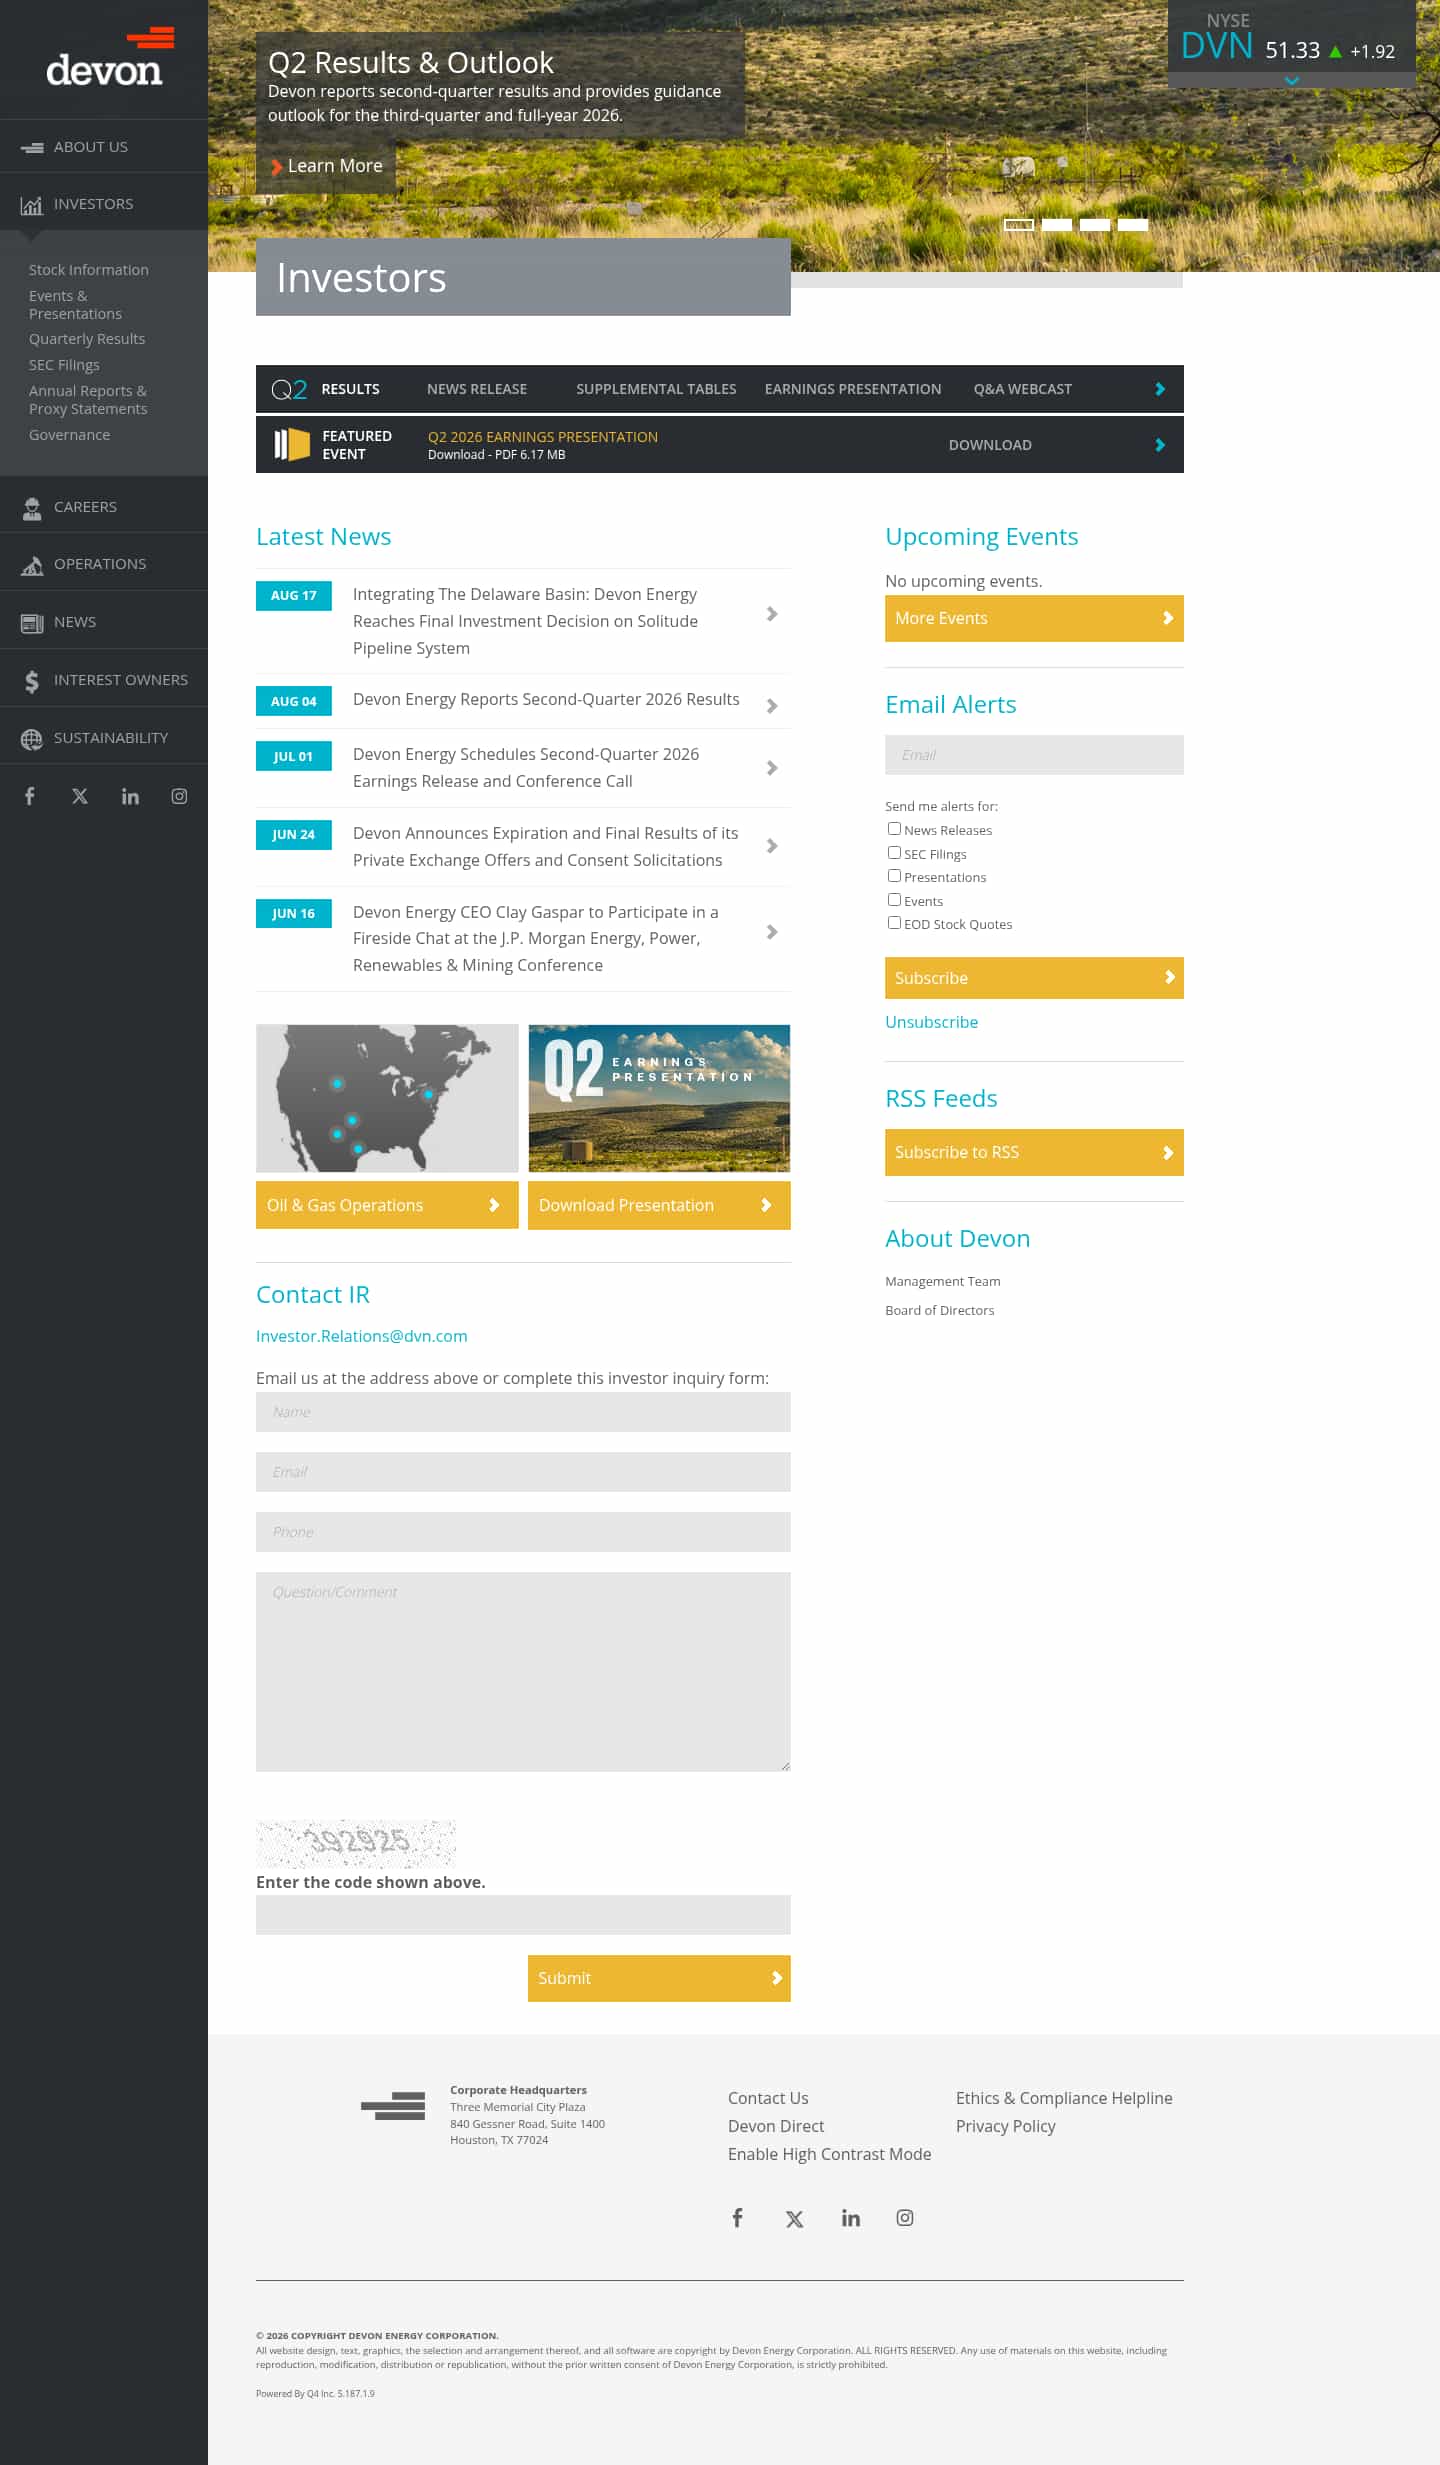Image resolution: width=1440 pixels, height=2465 pixels.
Task: Click the Careers worker icon
Action: [32, 508]
